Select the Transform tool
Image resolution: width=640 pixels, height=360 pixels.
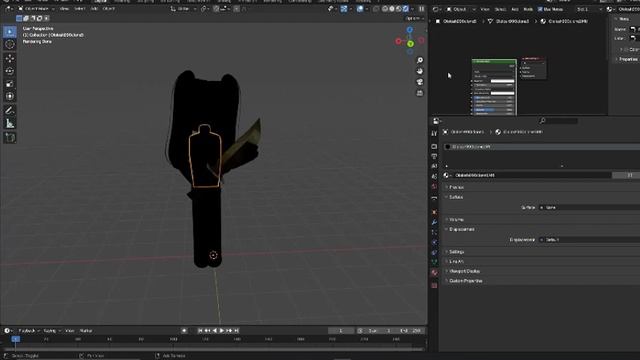point(10,96)
